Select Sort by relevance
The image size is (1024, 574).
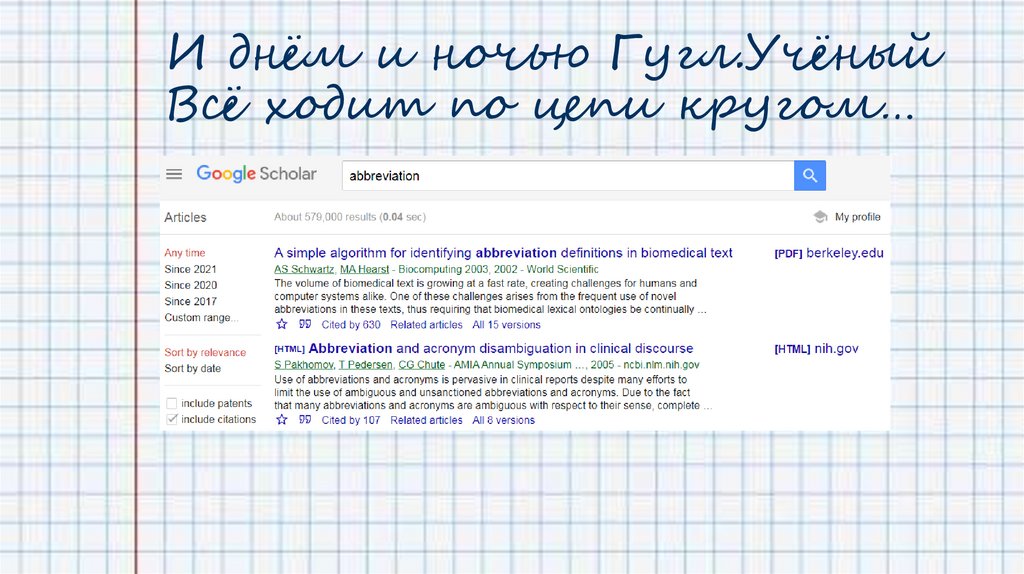205,353
